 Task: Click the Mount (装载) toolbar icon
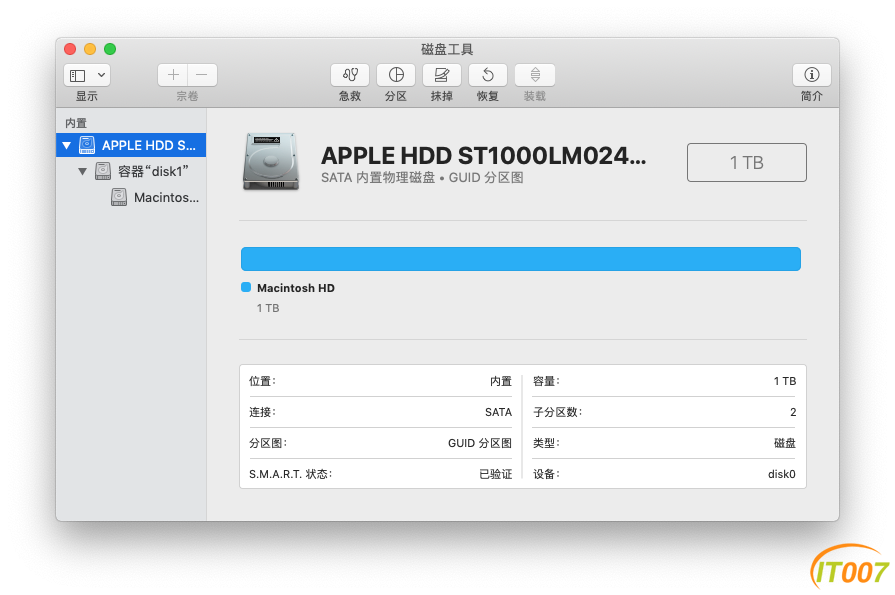(x=535, y=75)
